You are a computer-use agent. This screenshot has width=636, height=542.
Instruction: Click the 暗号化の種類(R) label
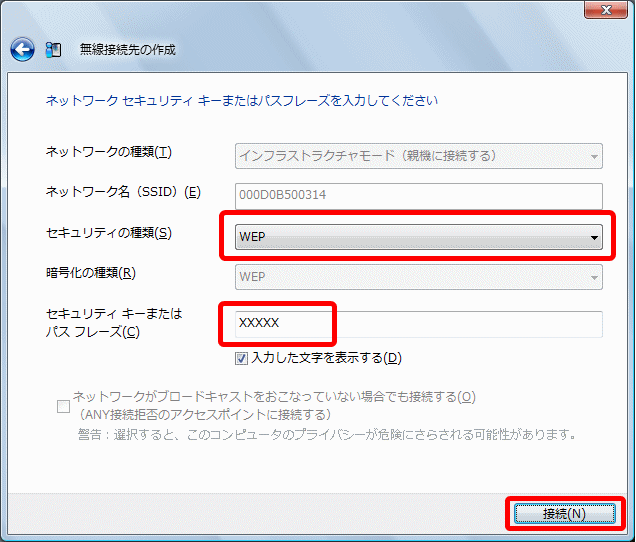coord(91,272)
